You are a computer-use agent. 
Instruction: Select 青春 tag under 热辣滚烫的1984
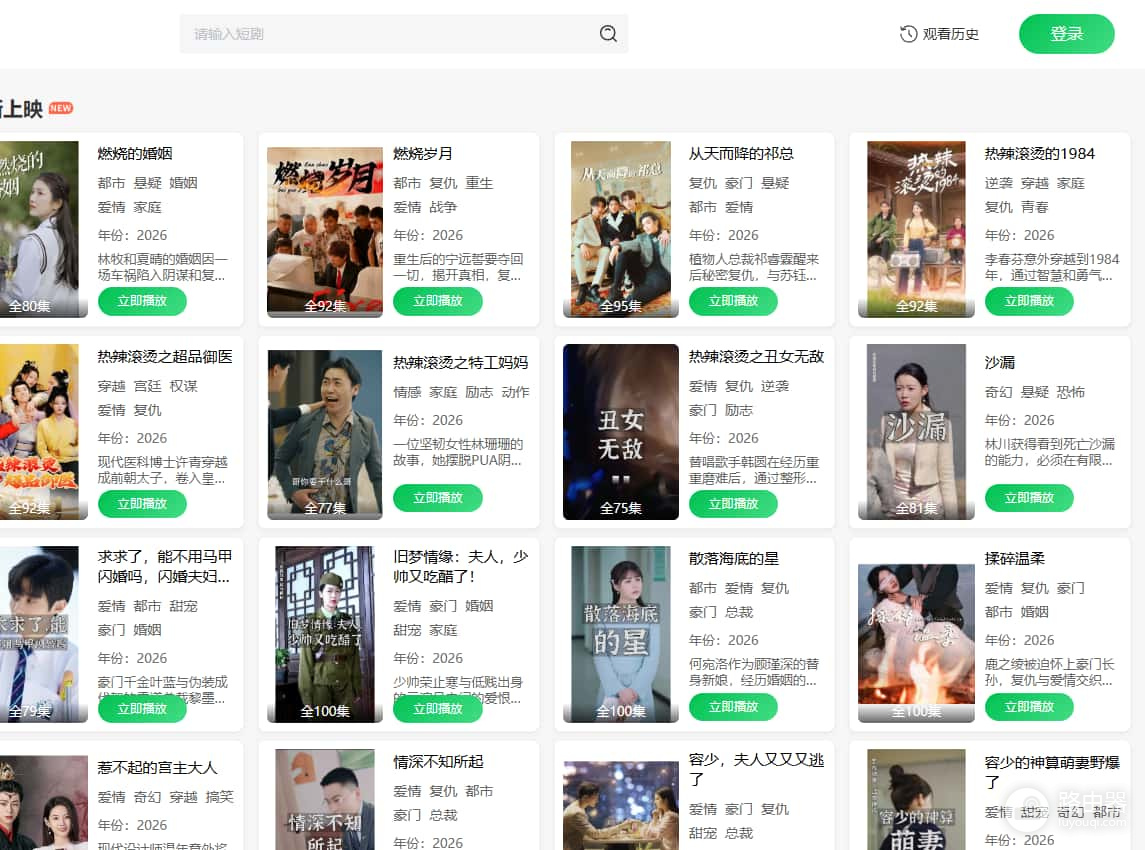pos(1035,207)
